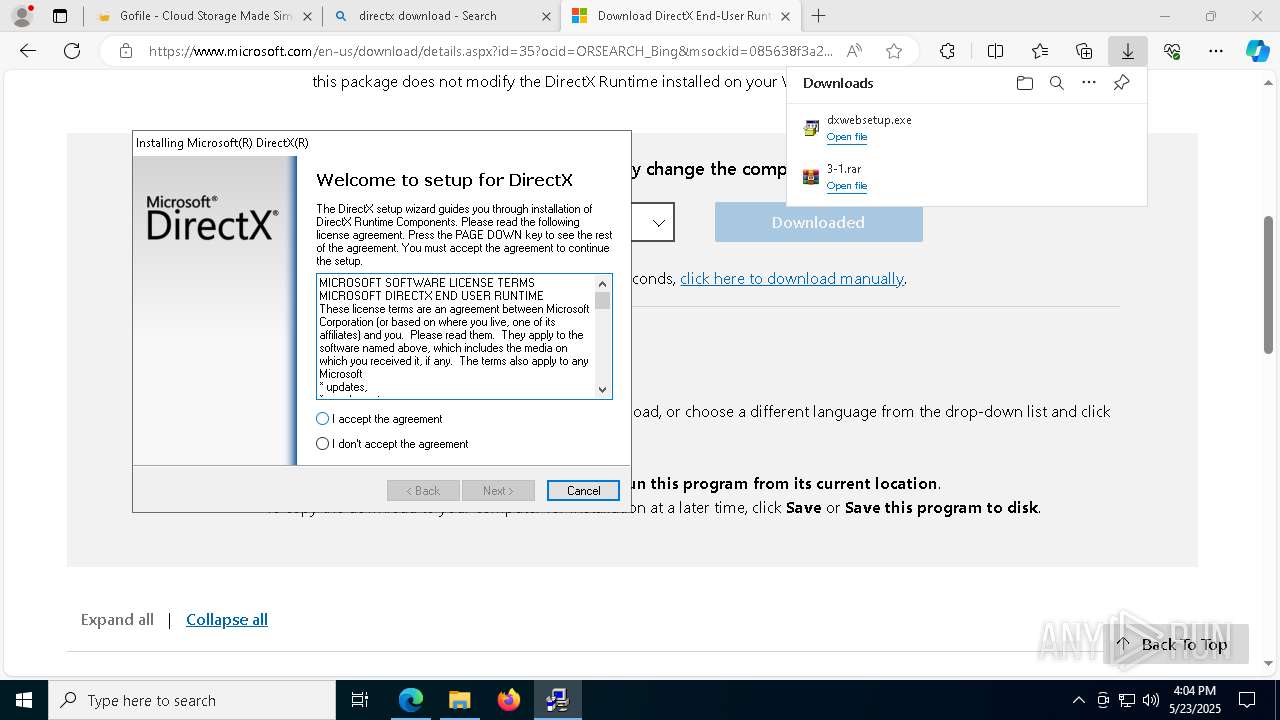Open file link for 3-1.rar
The image size is (1280, 720).
point(847,186)
